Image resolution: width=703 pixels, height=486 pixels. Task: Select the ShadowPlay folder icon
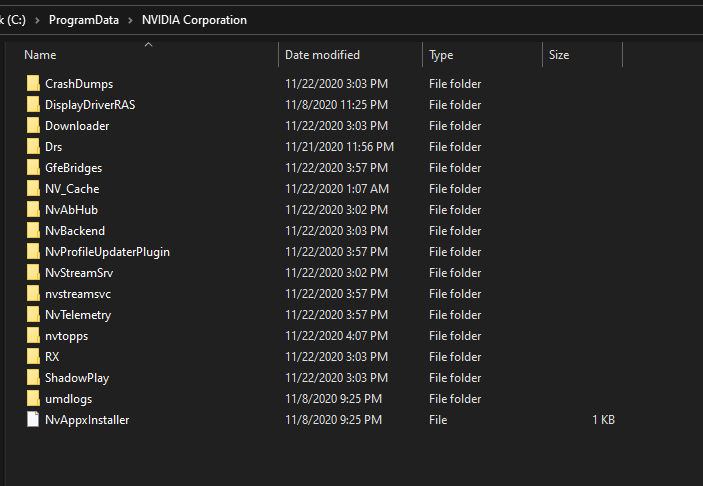(33, 378)
